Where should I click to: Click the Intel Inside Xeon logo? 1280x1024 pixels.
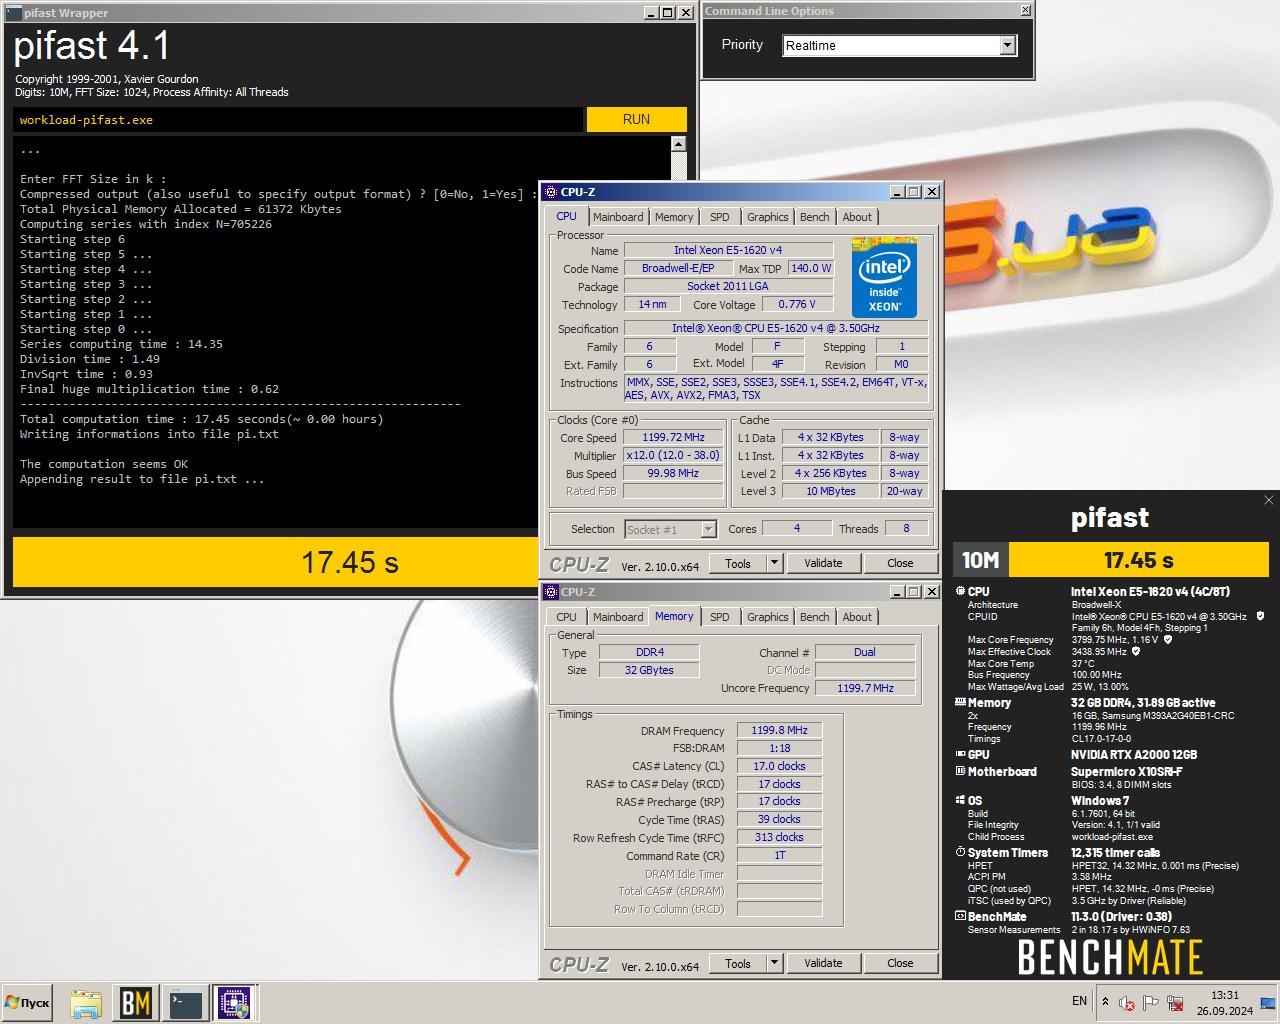click(x=884, y=278)
